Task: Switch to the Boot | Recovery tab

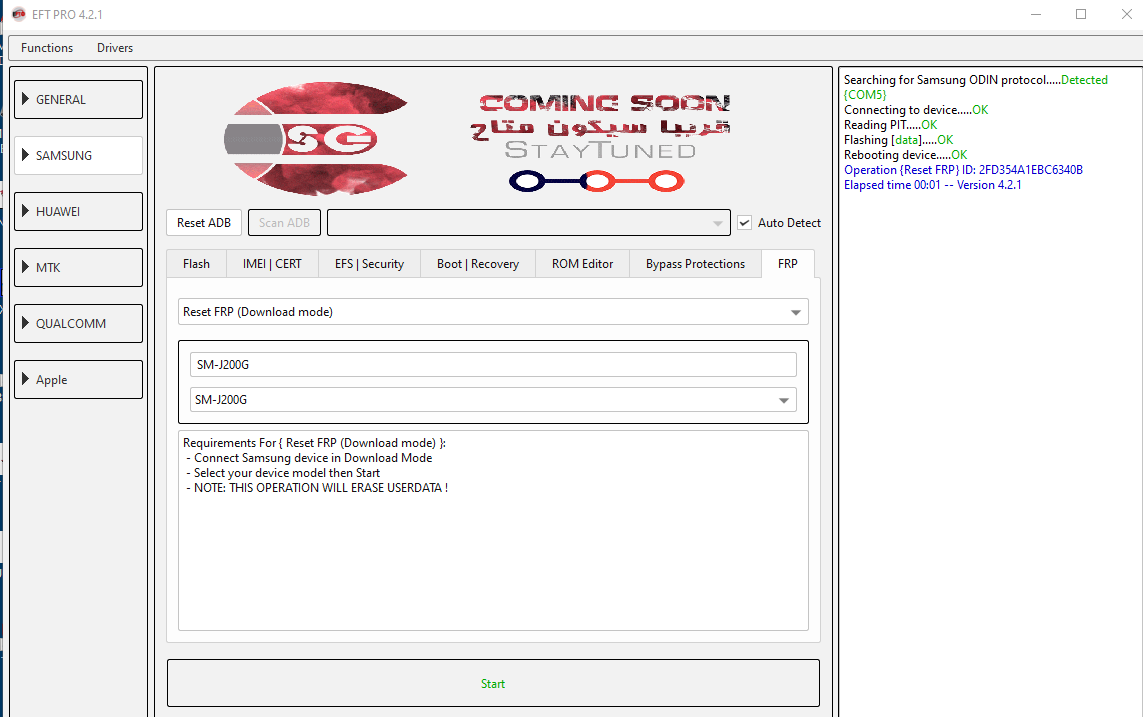Action: pos(478,264)
